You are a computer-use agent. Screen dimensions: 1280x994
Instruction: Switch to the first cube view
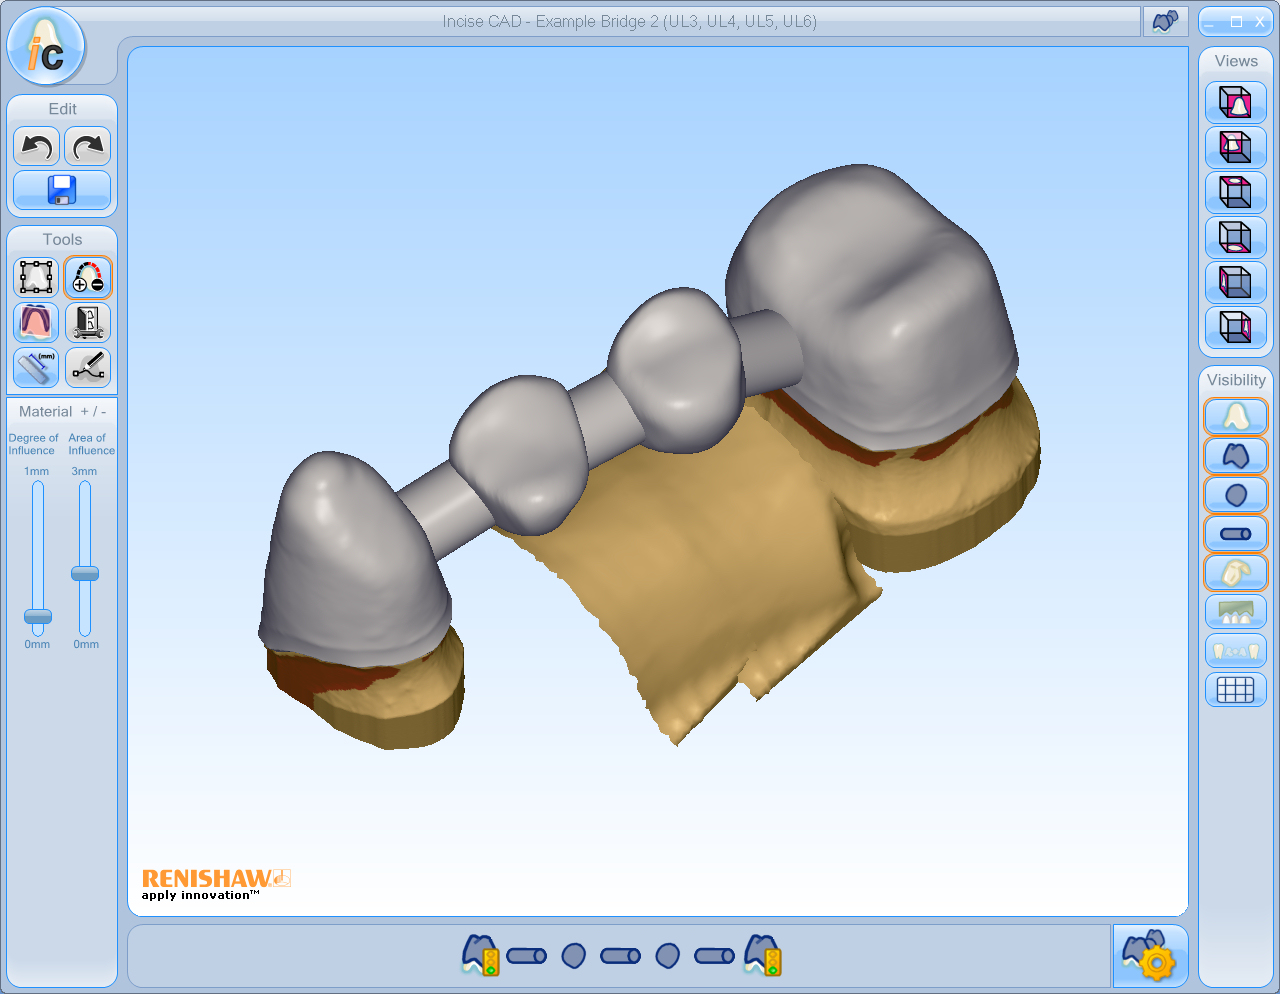[1236, 103]
